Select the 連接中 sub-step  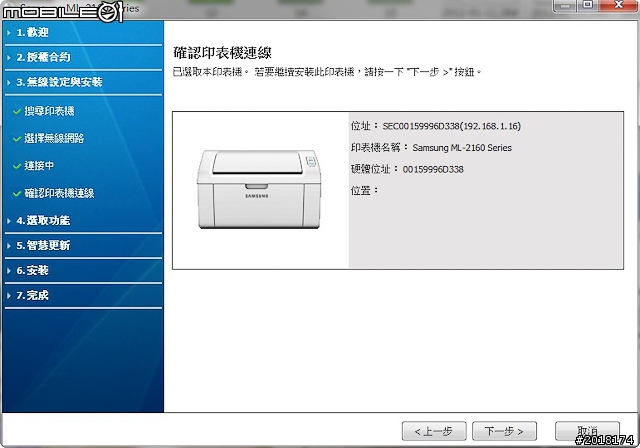pos(39,166)
